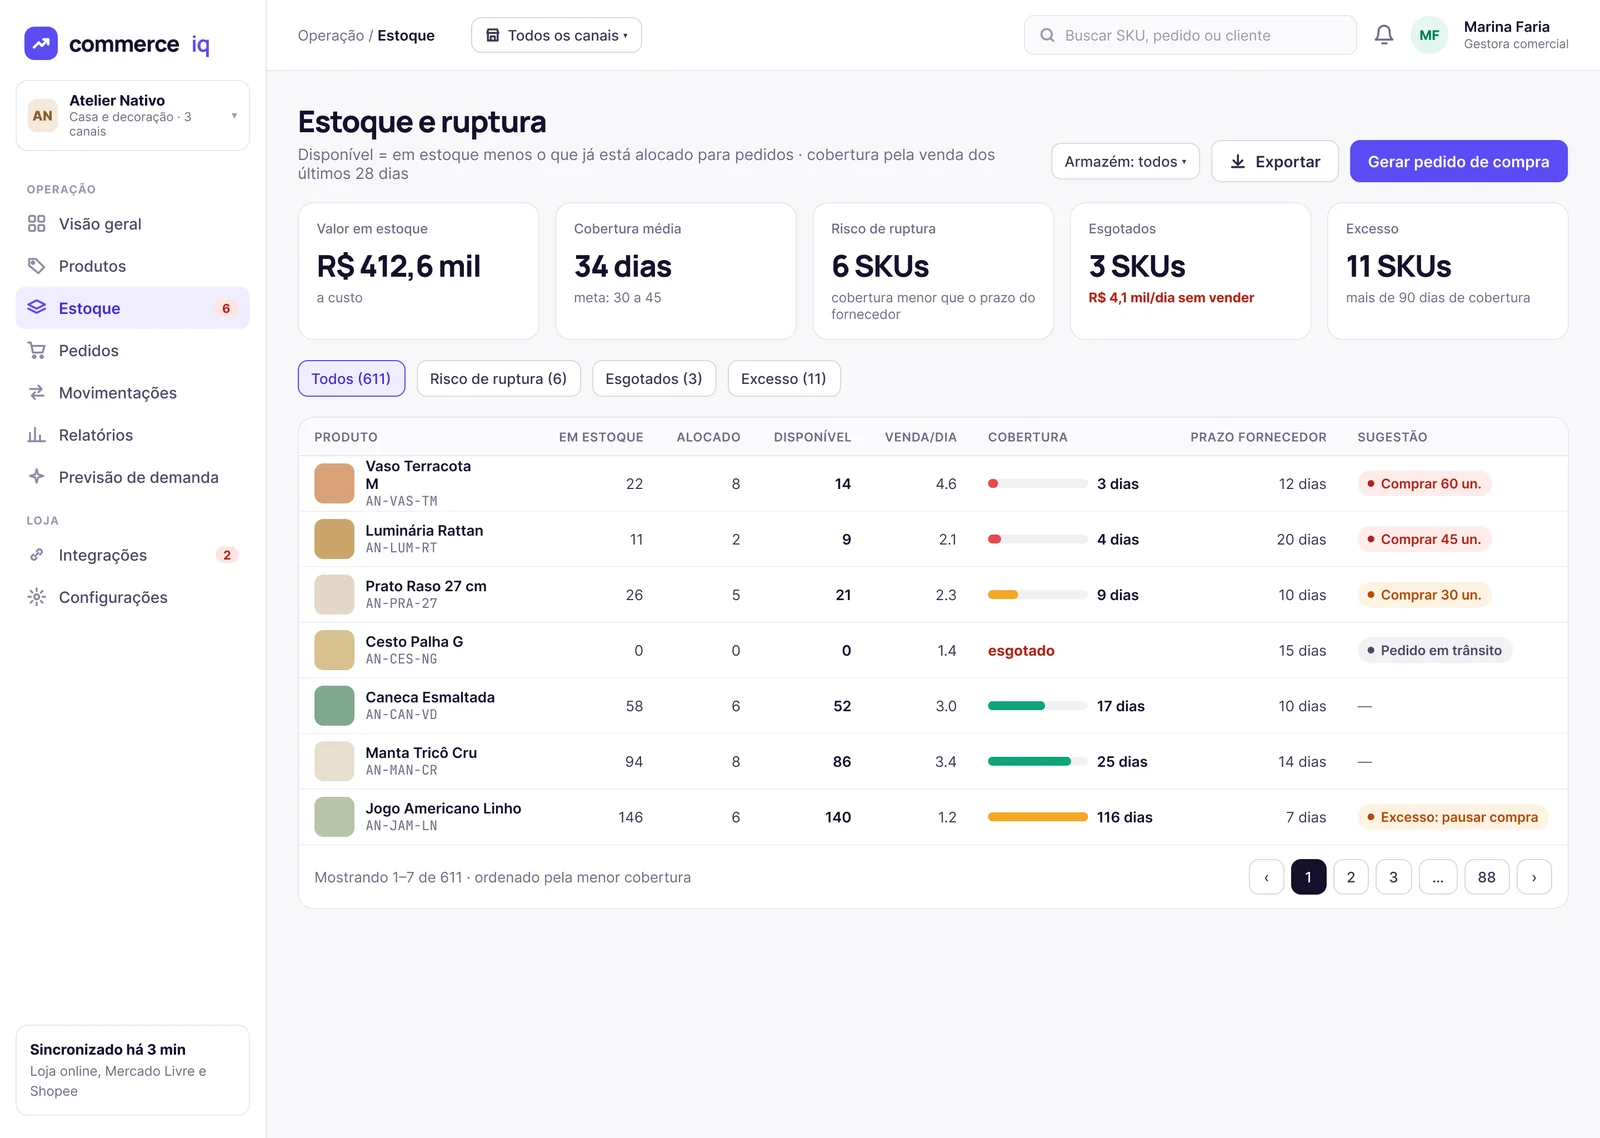Open the notifications bell
Screen dimensions: 1600x1138
tap(1384, 35)
